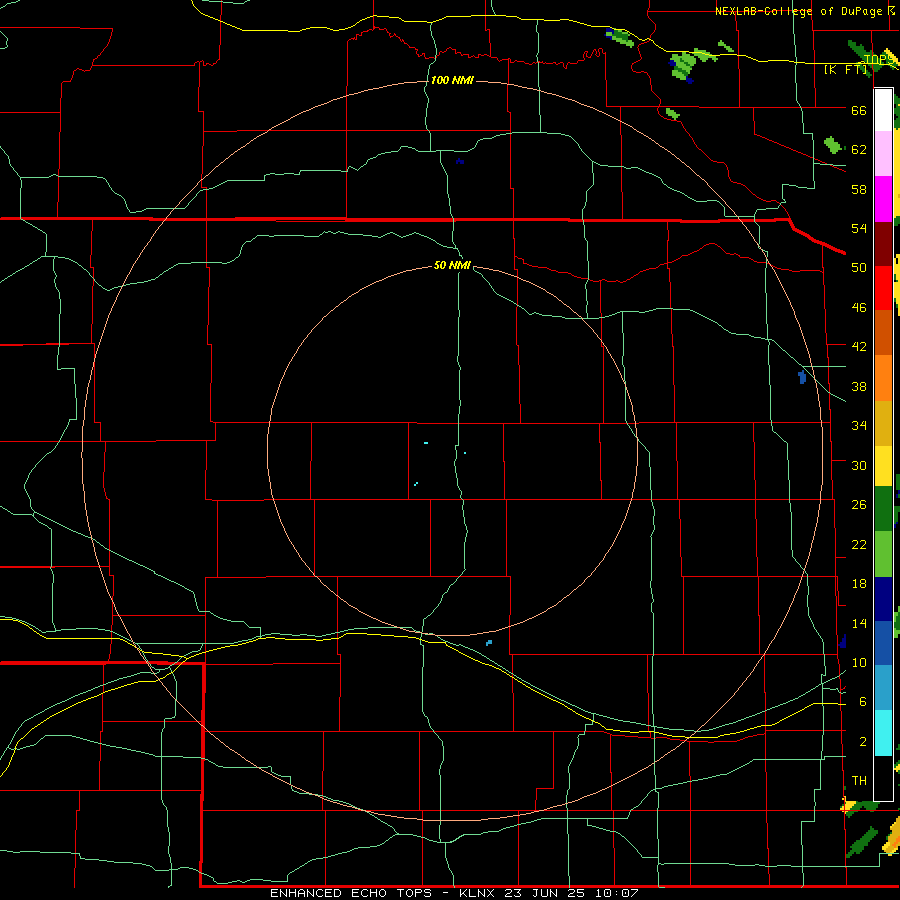The width and height of the screenshot is (900, 900).
Task: Click the 50 legend scale label
Action: 859,268
